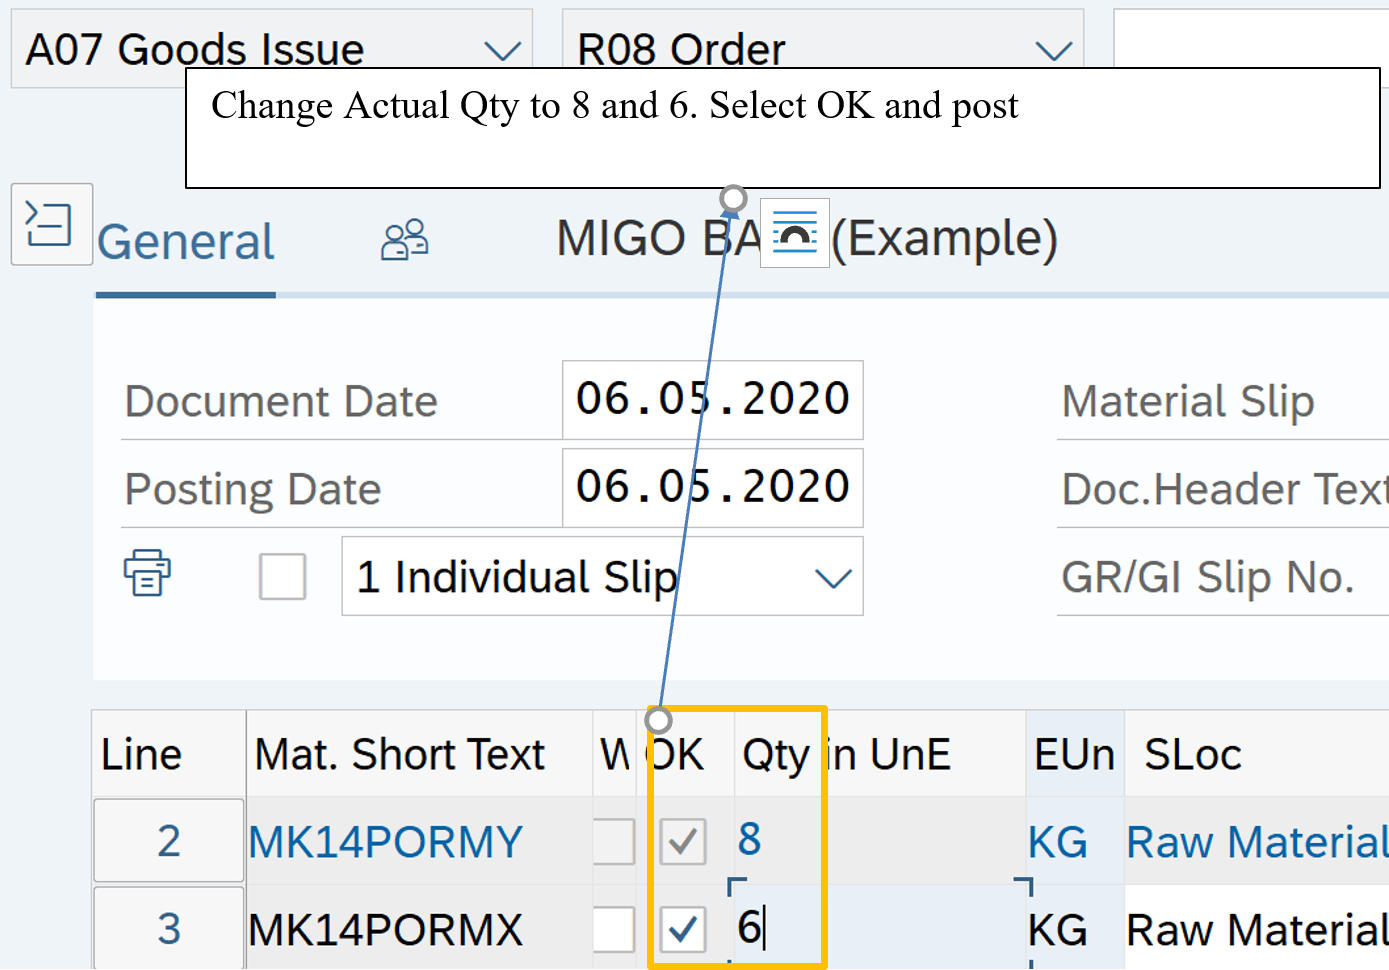
Task: Click the Posting Date field
Action: [712, 488]
